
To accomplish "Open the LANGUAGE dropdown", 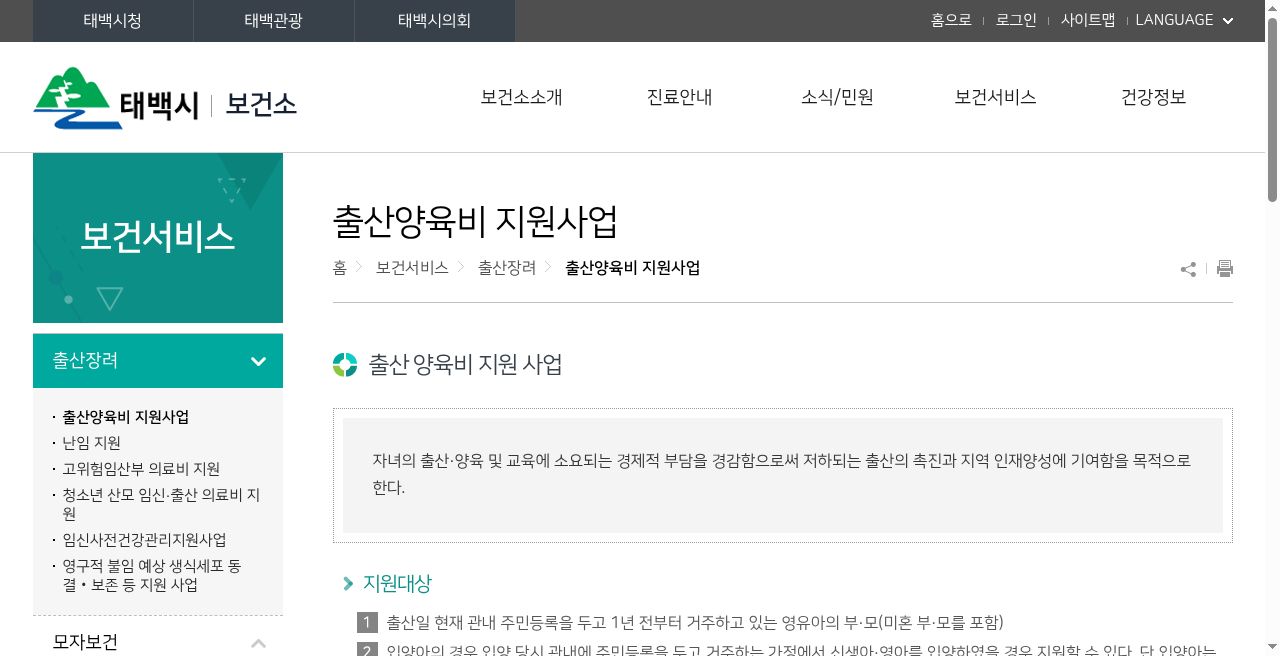I will [x=1184, y=20].
